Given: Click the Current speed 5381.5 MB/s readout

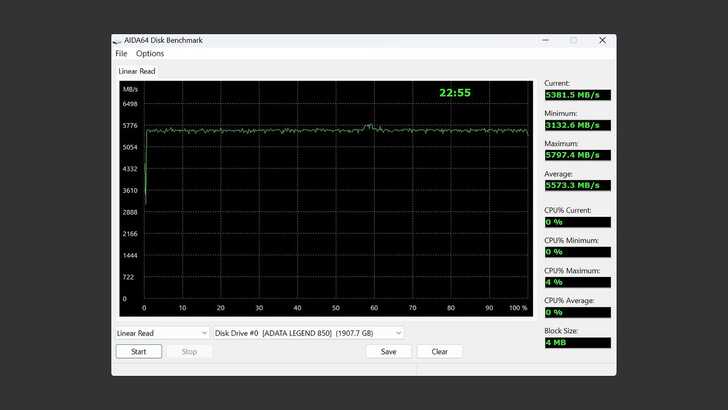Looking at the screenshot, I should 576,95.
